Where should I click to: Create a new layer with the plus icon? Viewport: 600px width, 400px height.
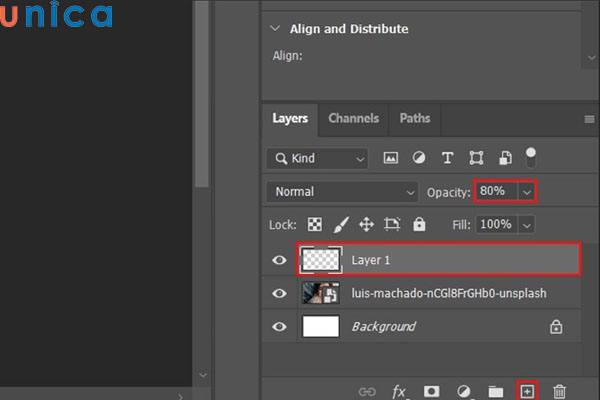tap(527, 390)
